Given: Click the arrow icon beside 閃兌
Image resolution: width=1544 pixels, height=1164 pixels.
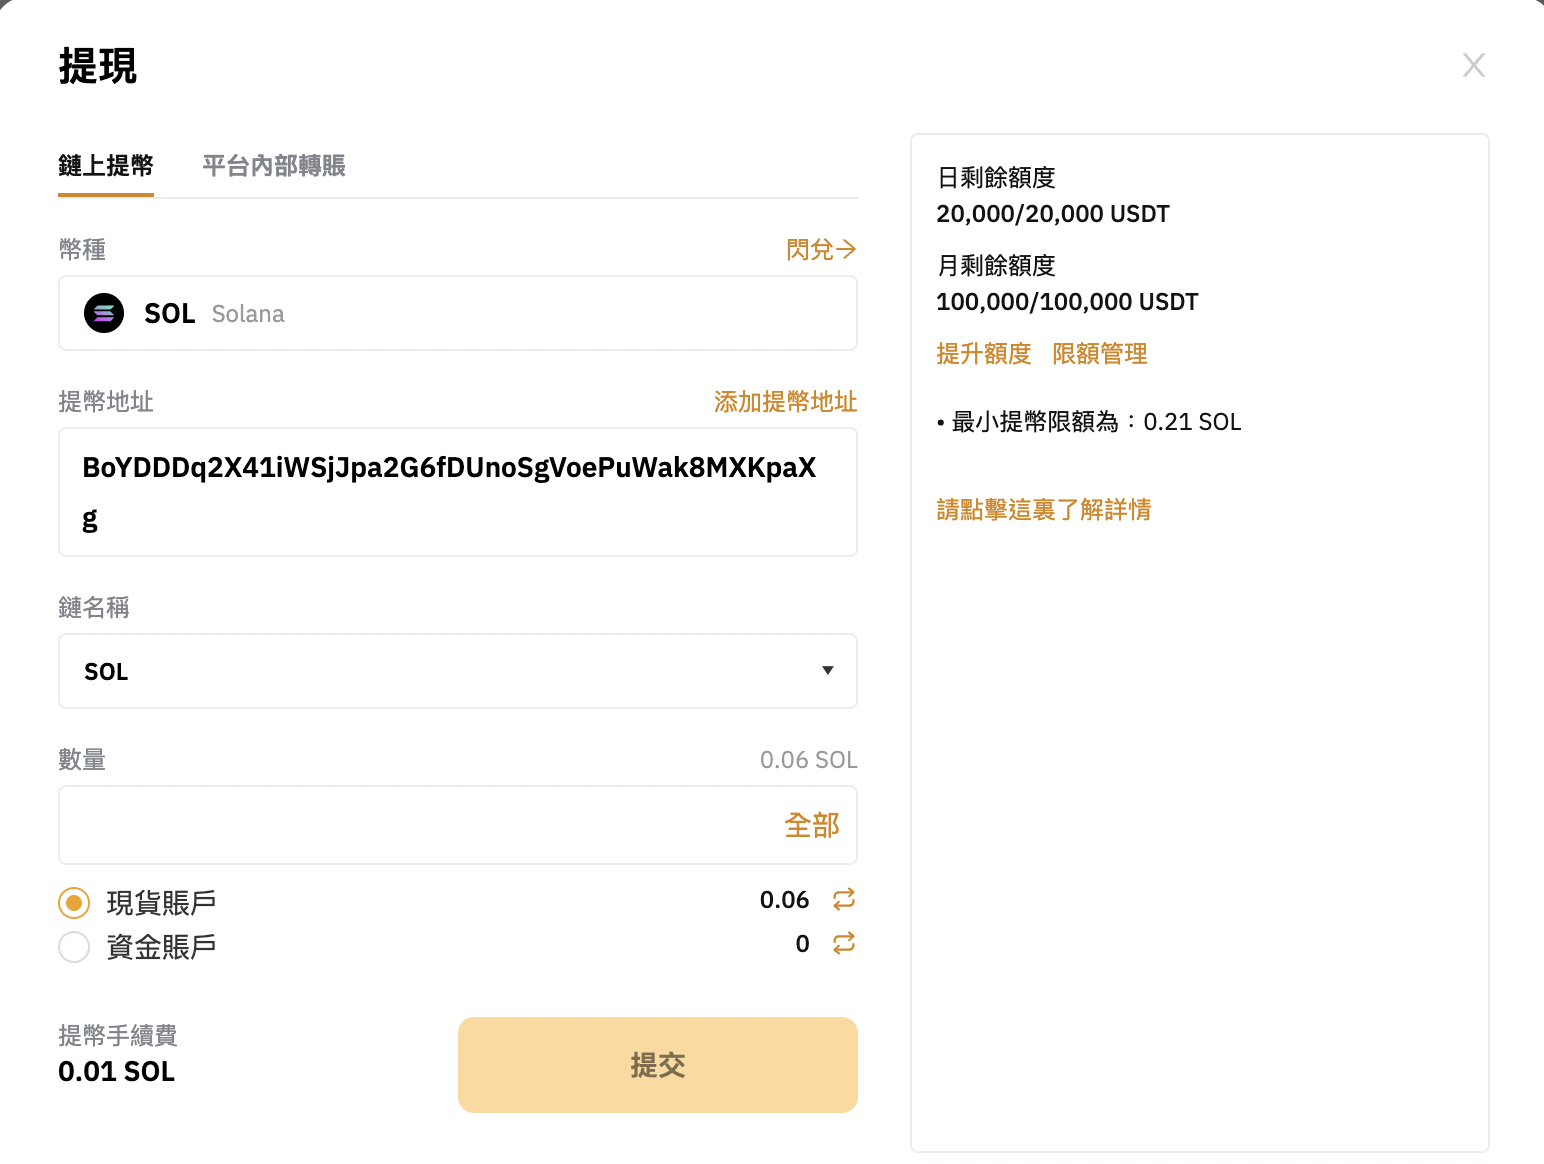Looking at the screenshot, I should click(847, 249).
